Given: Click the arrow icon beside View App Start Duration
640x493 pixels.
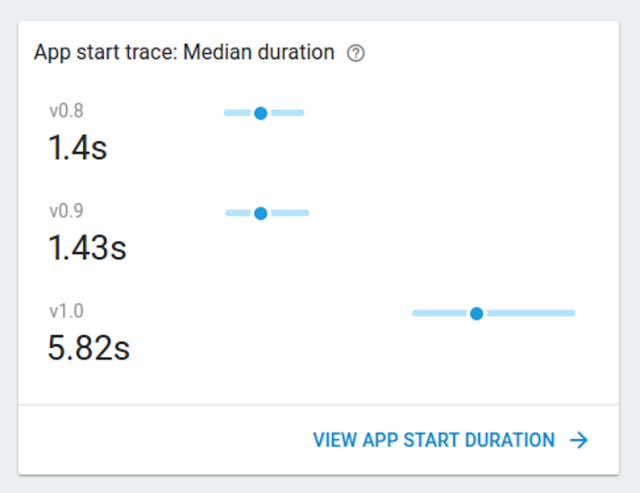Looking at the screenshot, I should 578,440.
